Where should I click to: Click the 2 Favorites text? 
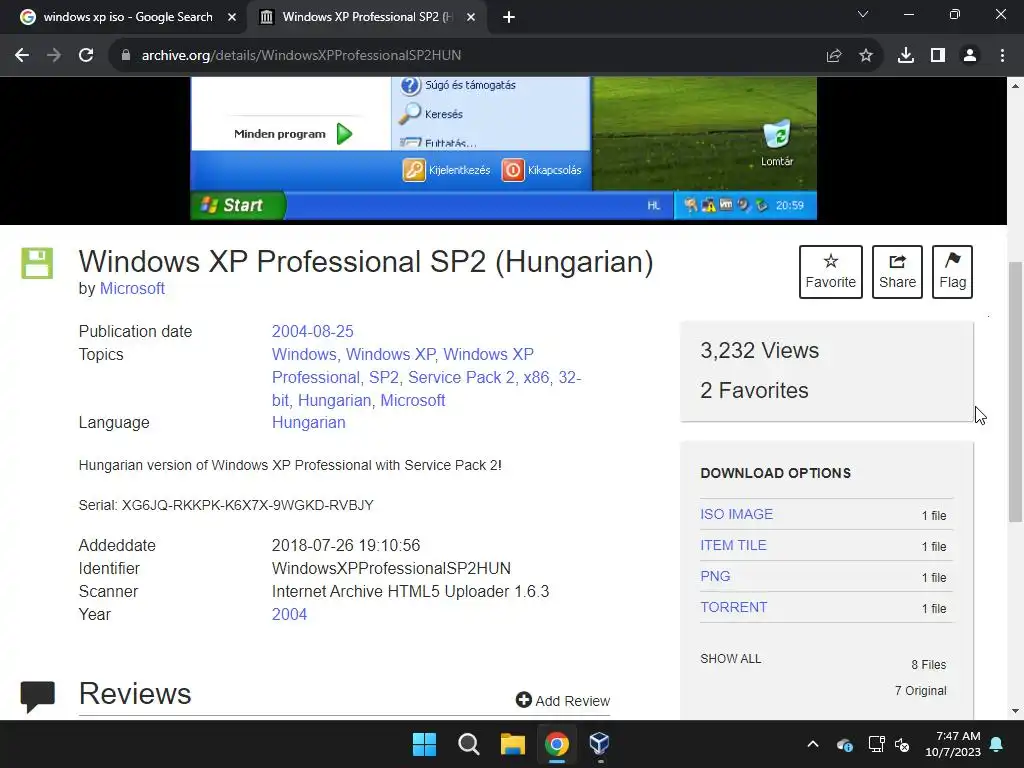tap(754, 391)
